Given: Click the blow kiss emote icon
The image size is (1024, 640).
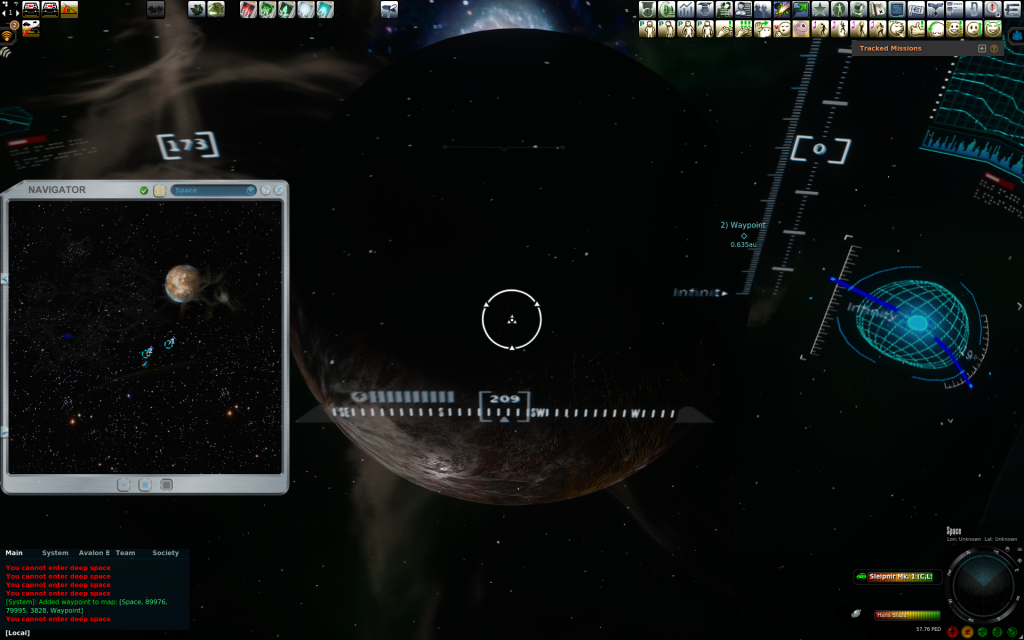Looking at the screenshot, I should tap(782, 29).
